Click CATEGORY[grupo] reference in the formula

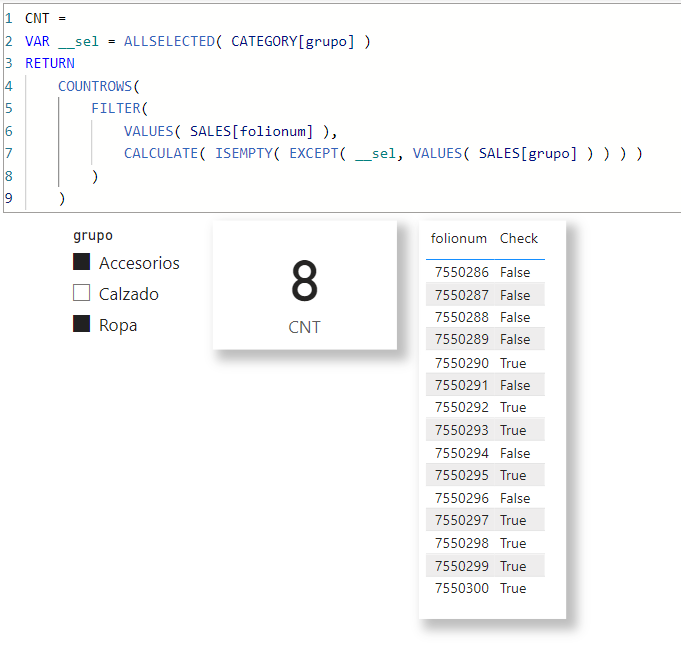[293, 41]
